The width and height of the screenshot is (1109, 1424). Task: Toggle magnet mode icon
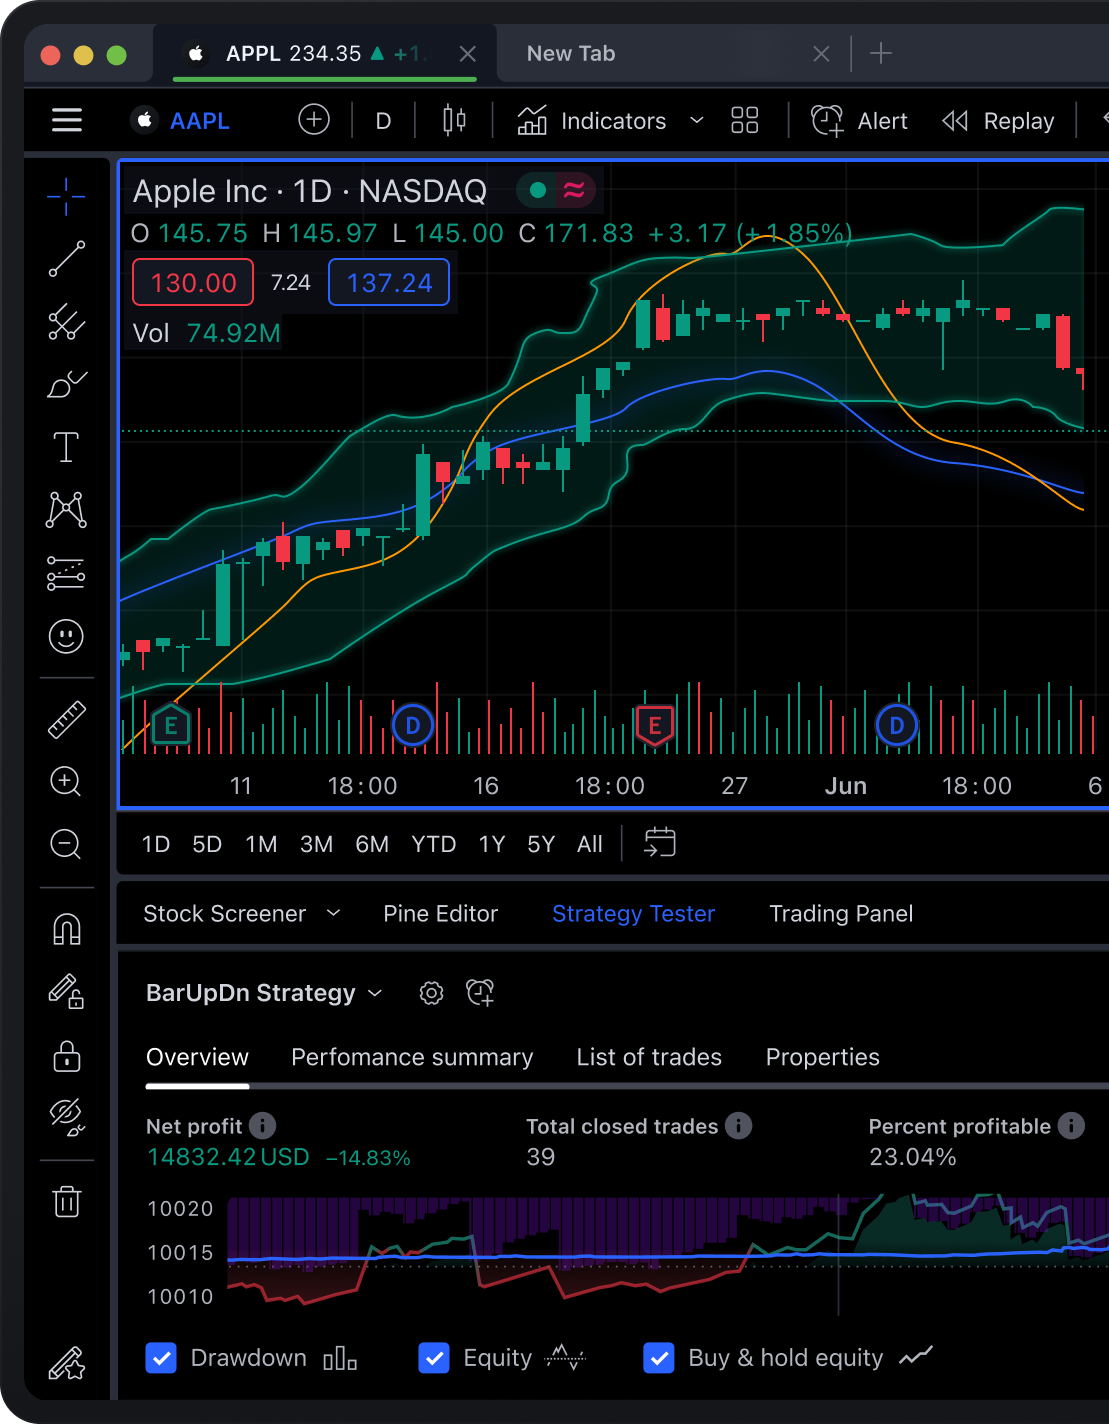pyautogui.click(x=66, y=929)
